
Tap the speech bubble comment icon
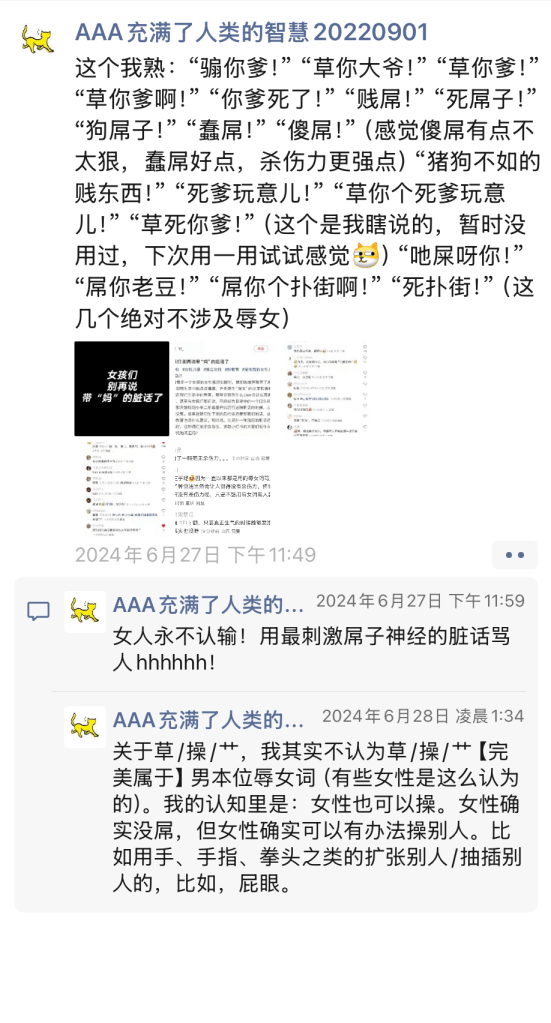38,611
